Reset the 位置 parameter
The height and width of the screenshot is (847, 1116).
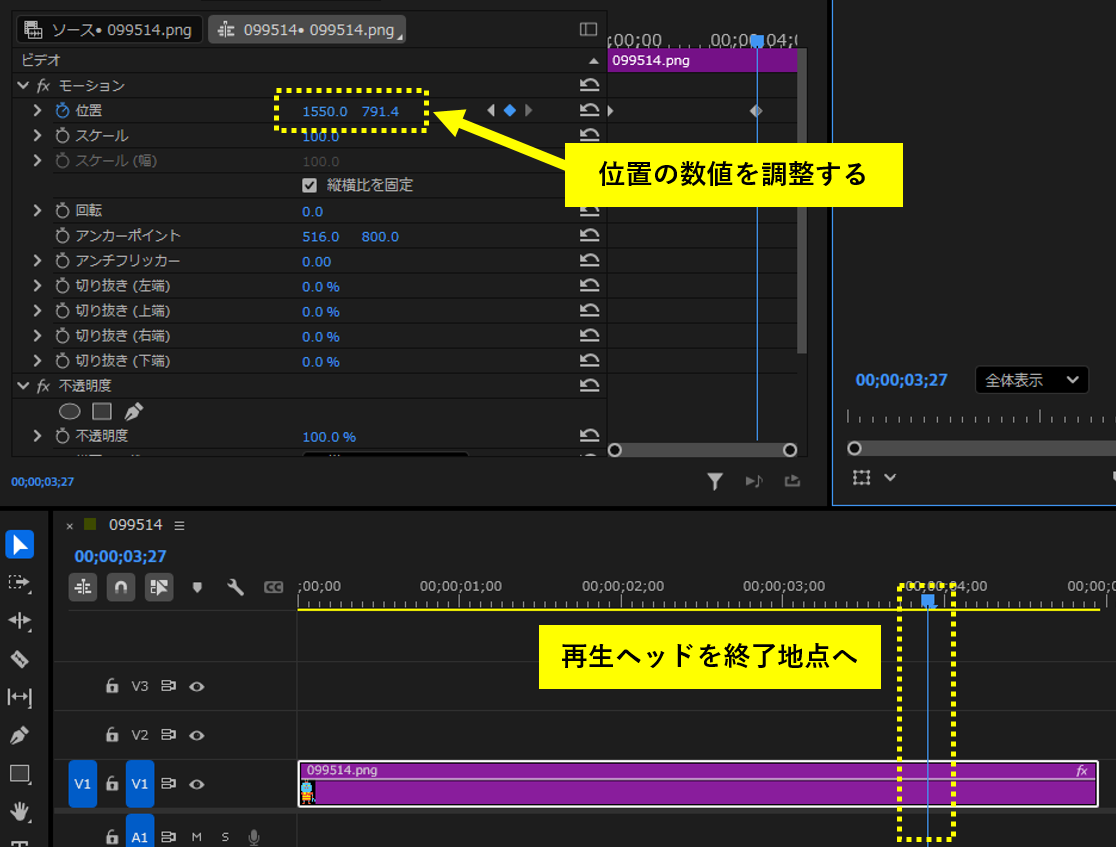[x=589, y=111]
